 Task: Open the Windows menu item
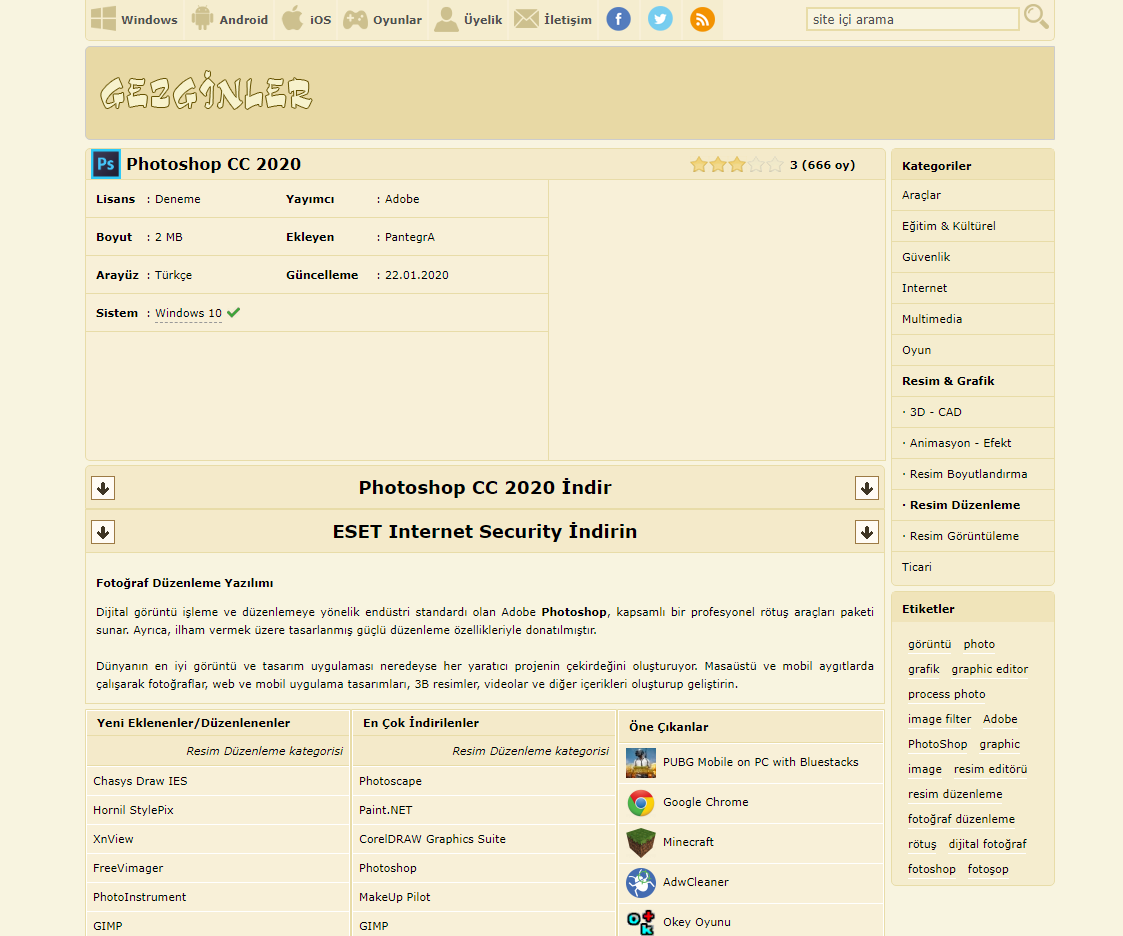tap(149, 20)
